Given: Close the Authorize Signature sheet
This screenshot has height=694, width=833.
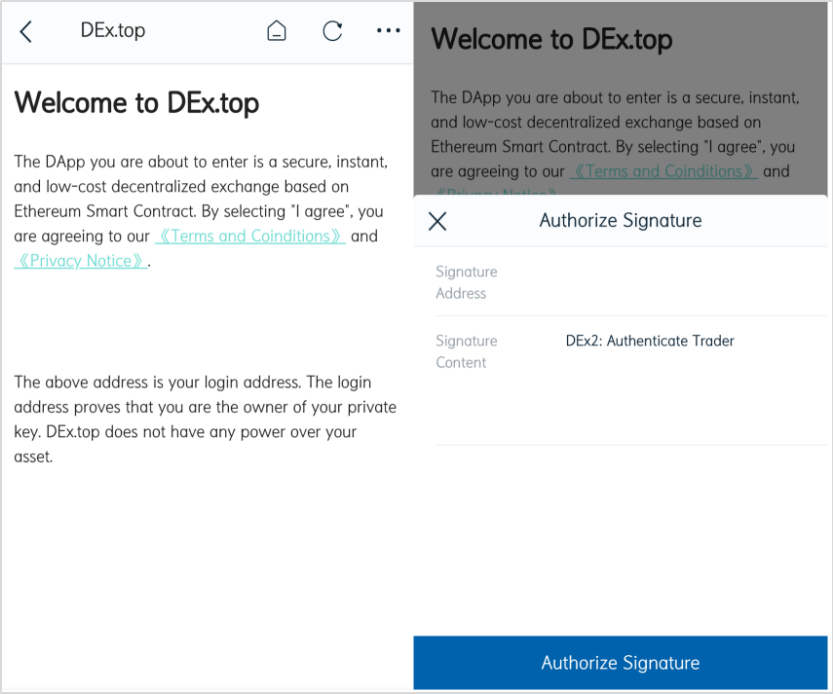Looking at the screenshot, I should [x=437, y=221].
